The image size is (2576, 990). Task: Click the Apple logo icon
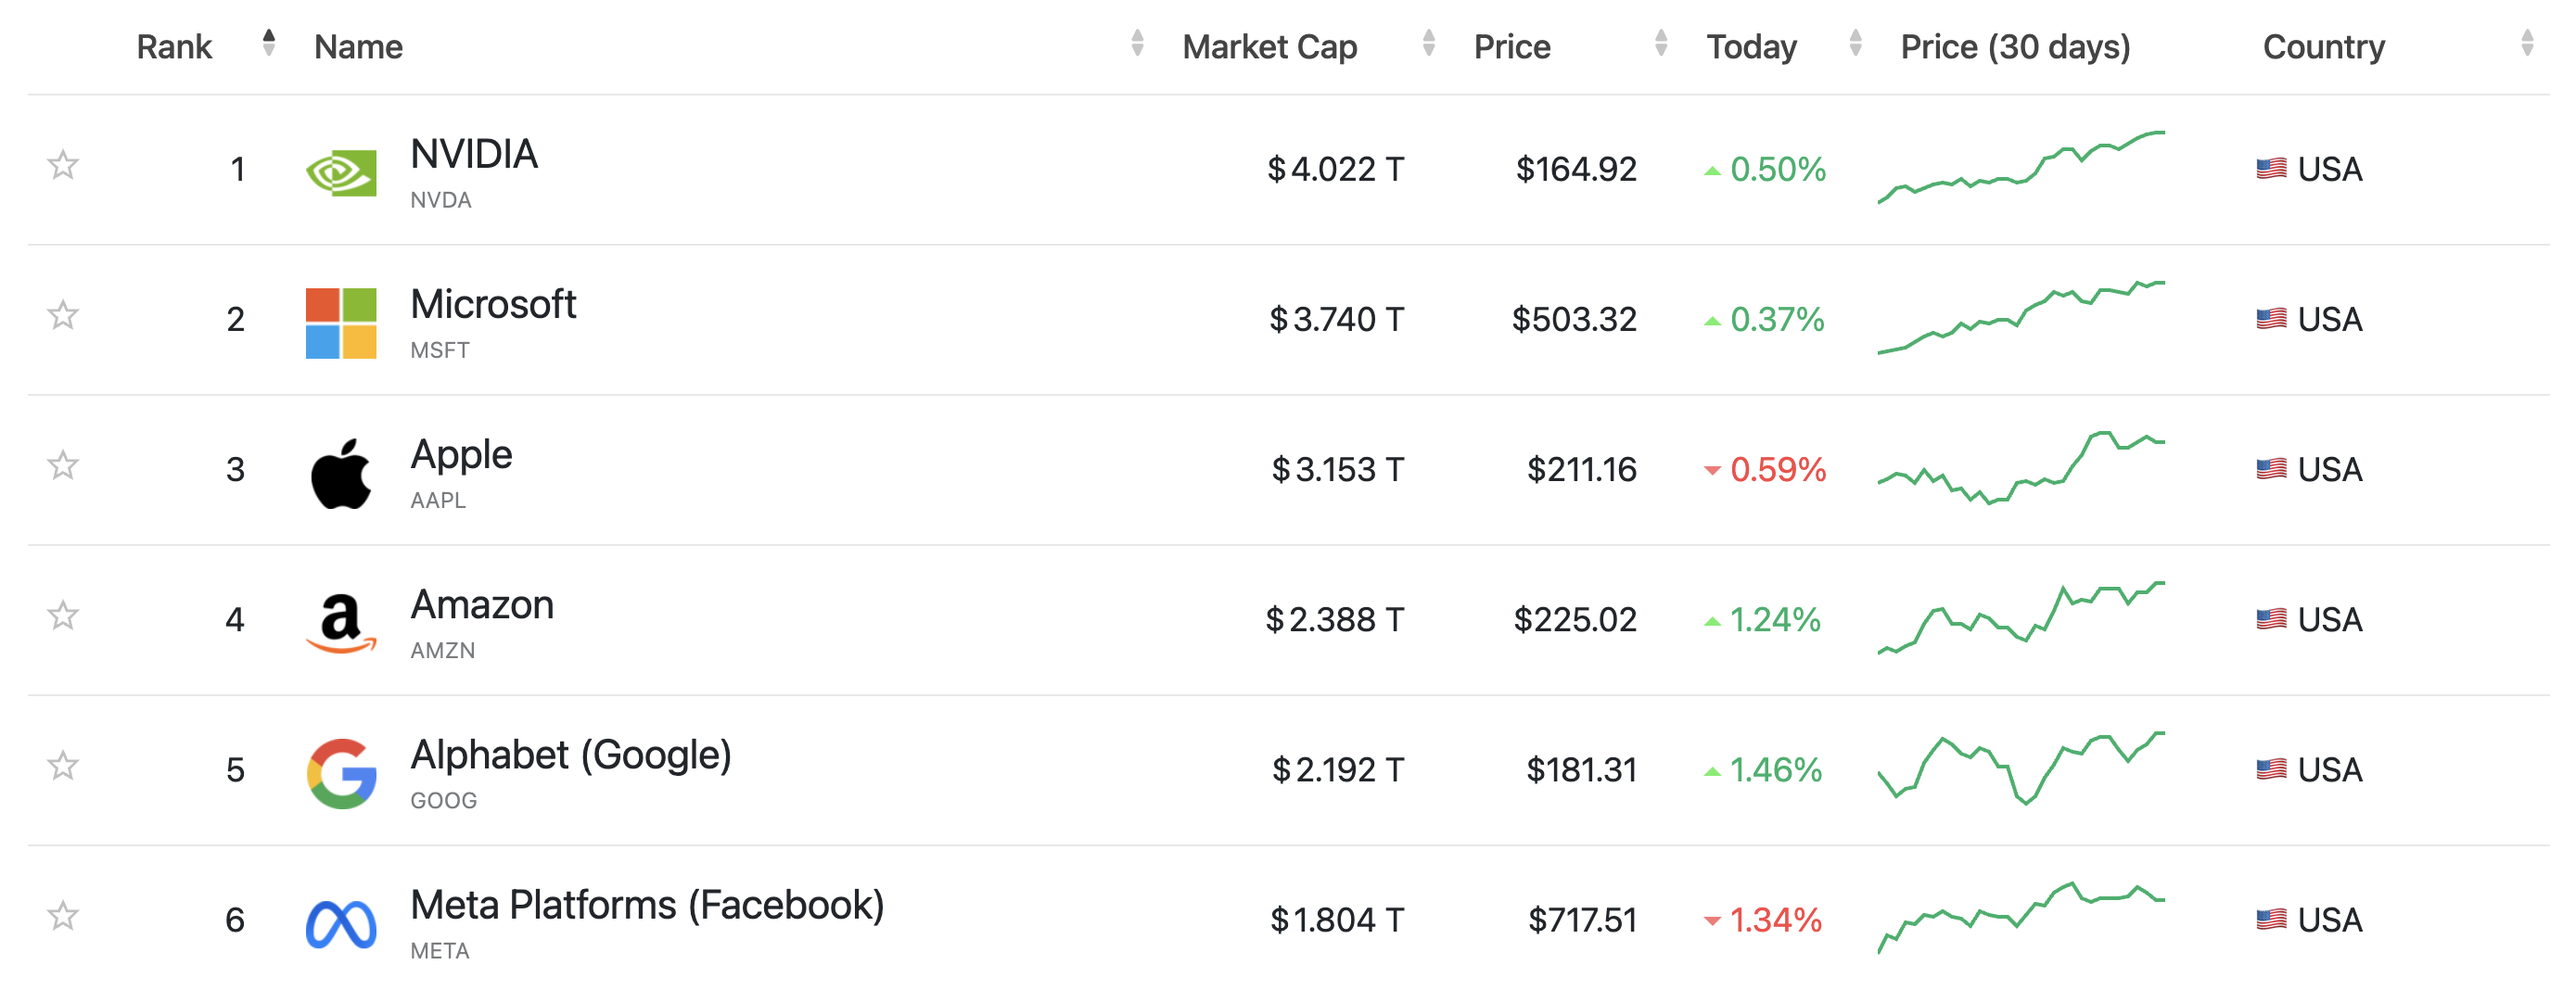click(x=341, y=473)
